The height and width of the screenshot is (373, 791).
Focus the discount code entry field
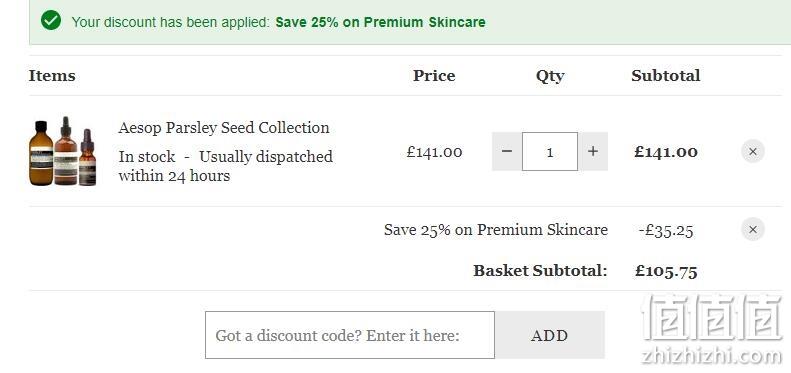[350, 335]
